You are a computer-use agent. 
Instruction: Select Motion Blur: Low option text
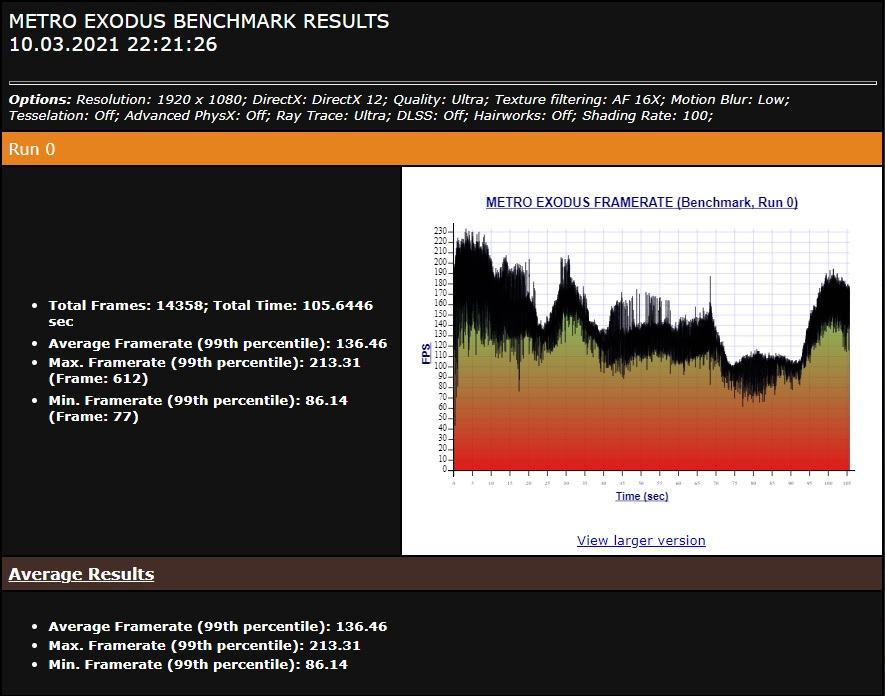tap(730, 99)
